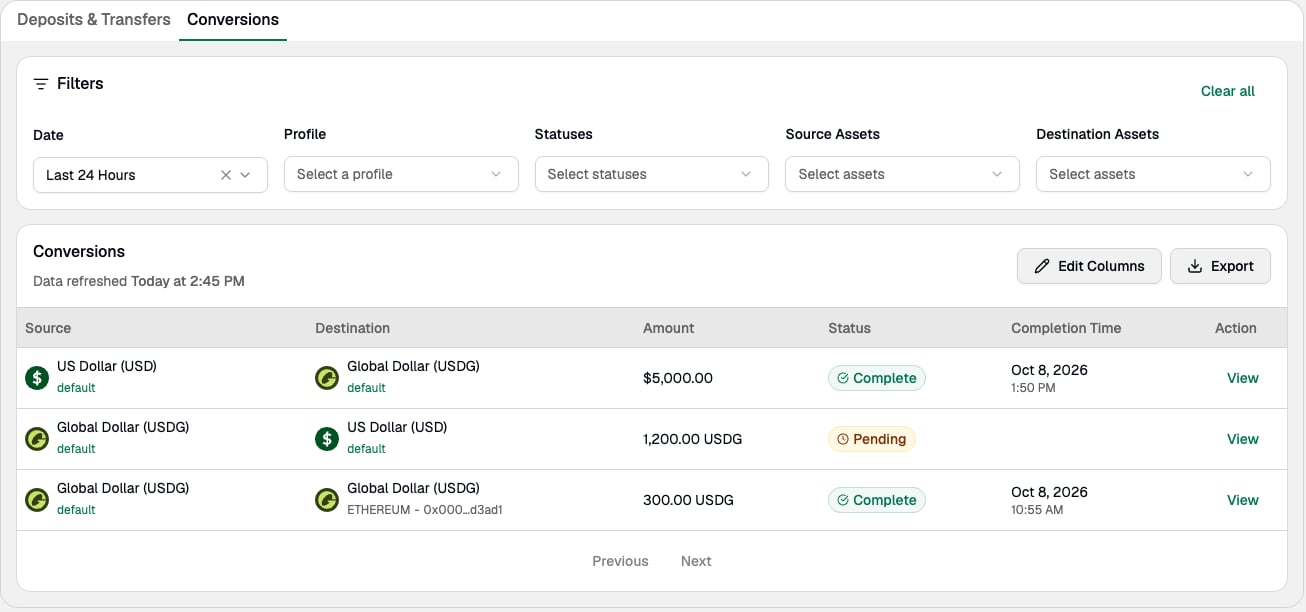Image resolution: width=1306 pixels, height=612 pixels.
Task: Click the Status column header
Action: [849, 328]
